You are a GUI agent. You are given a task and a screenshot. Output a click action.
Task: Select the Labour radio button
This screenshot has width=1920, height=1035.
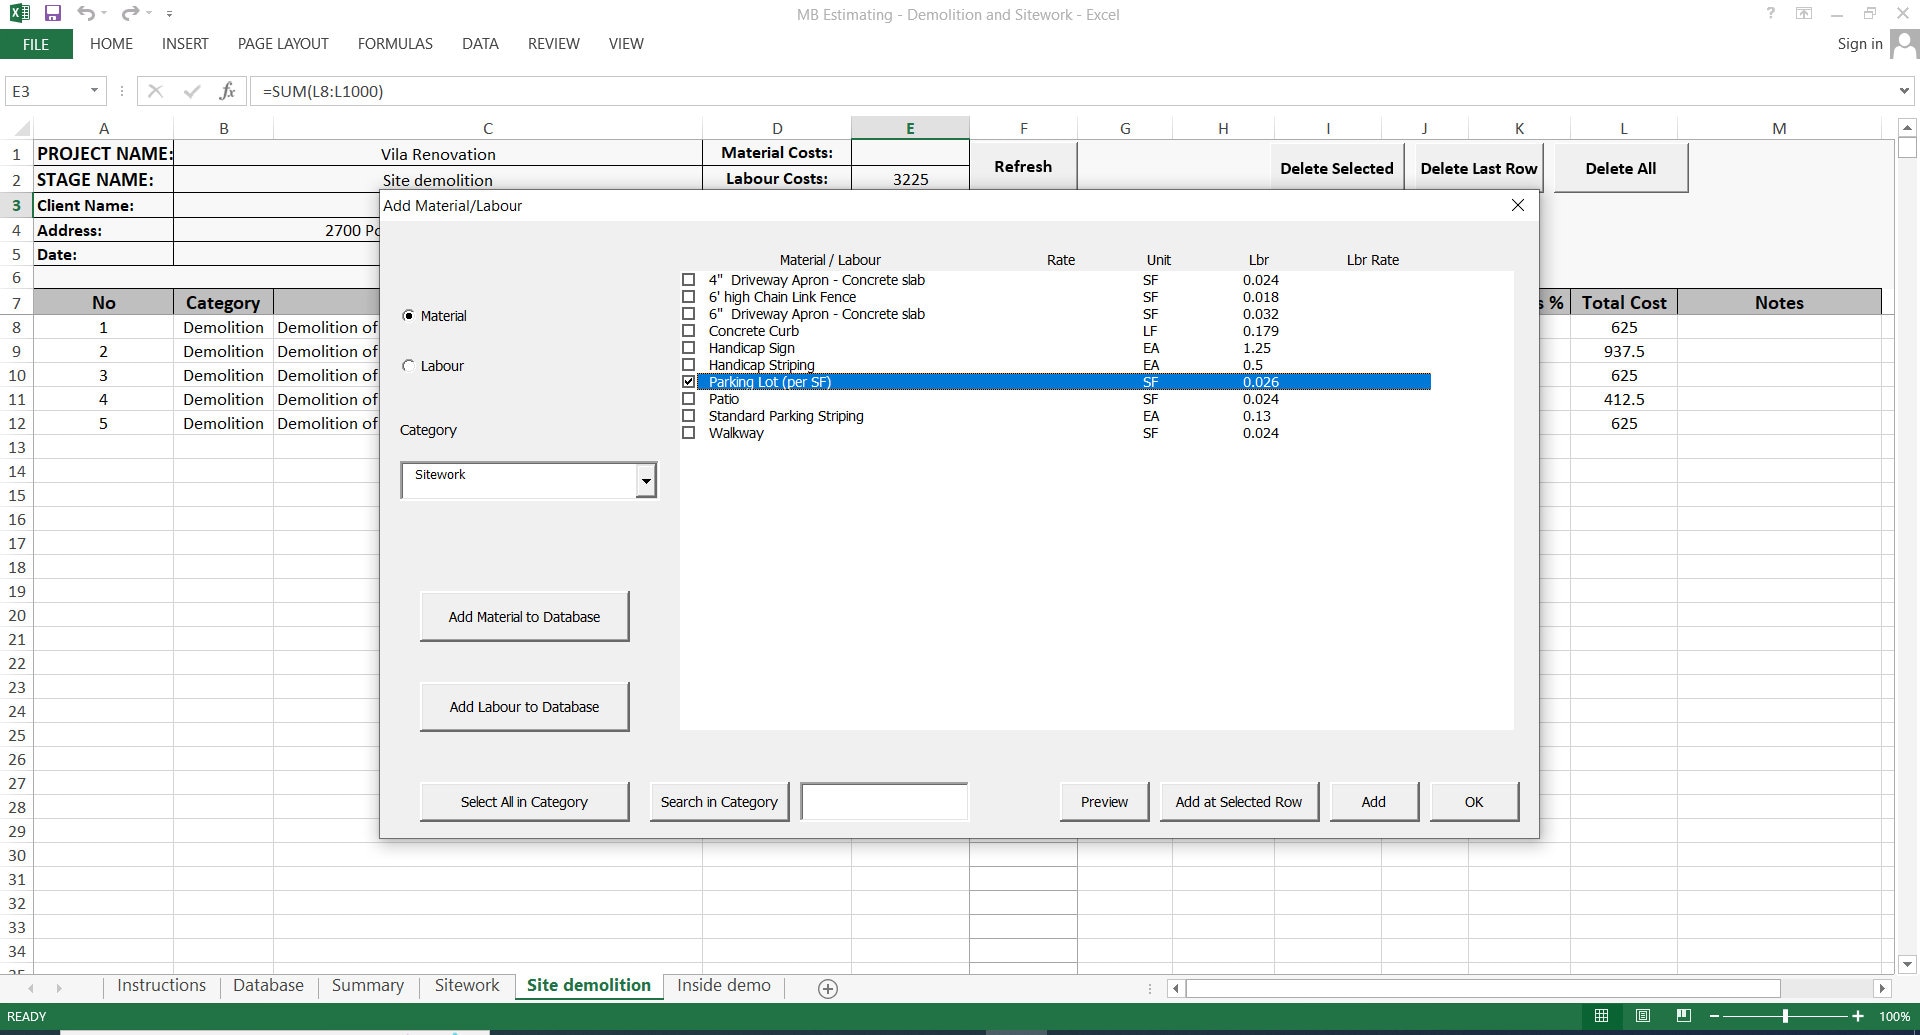[x=409, y=365]
